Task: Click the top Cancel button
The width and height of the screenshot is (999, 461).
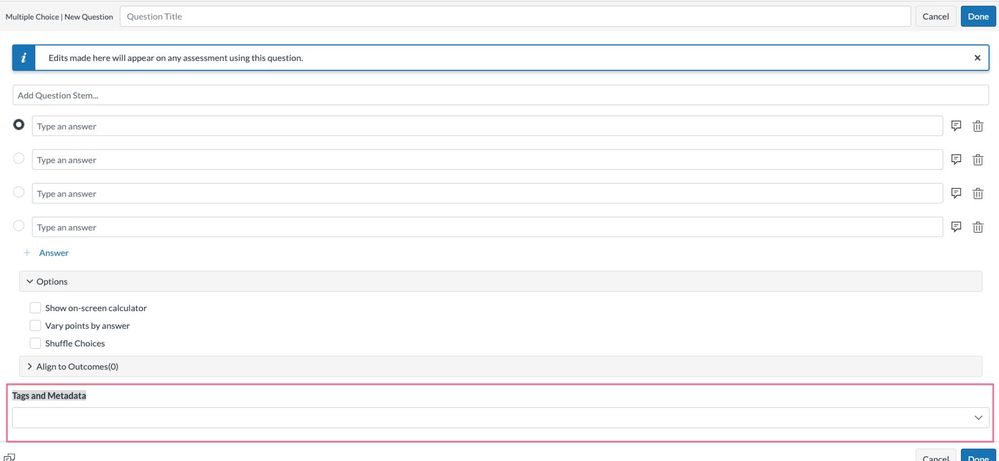Action: click(x=936, y=16)
